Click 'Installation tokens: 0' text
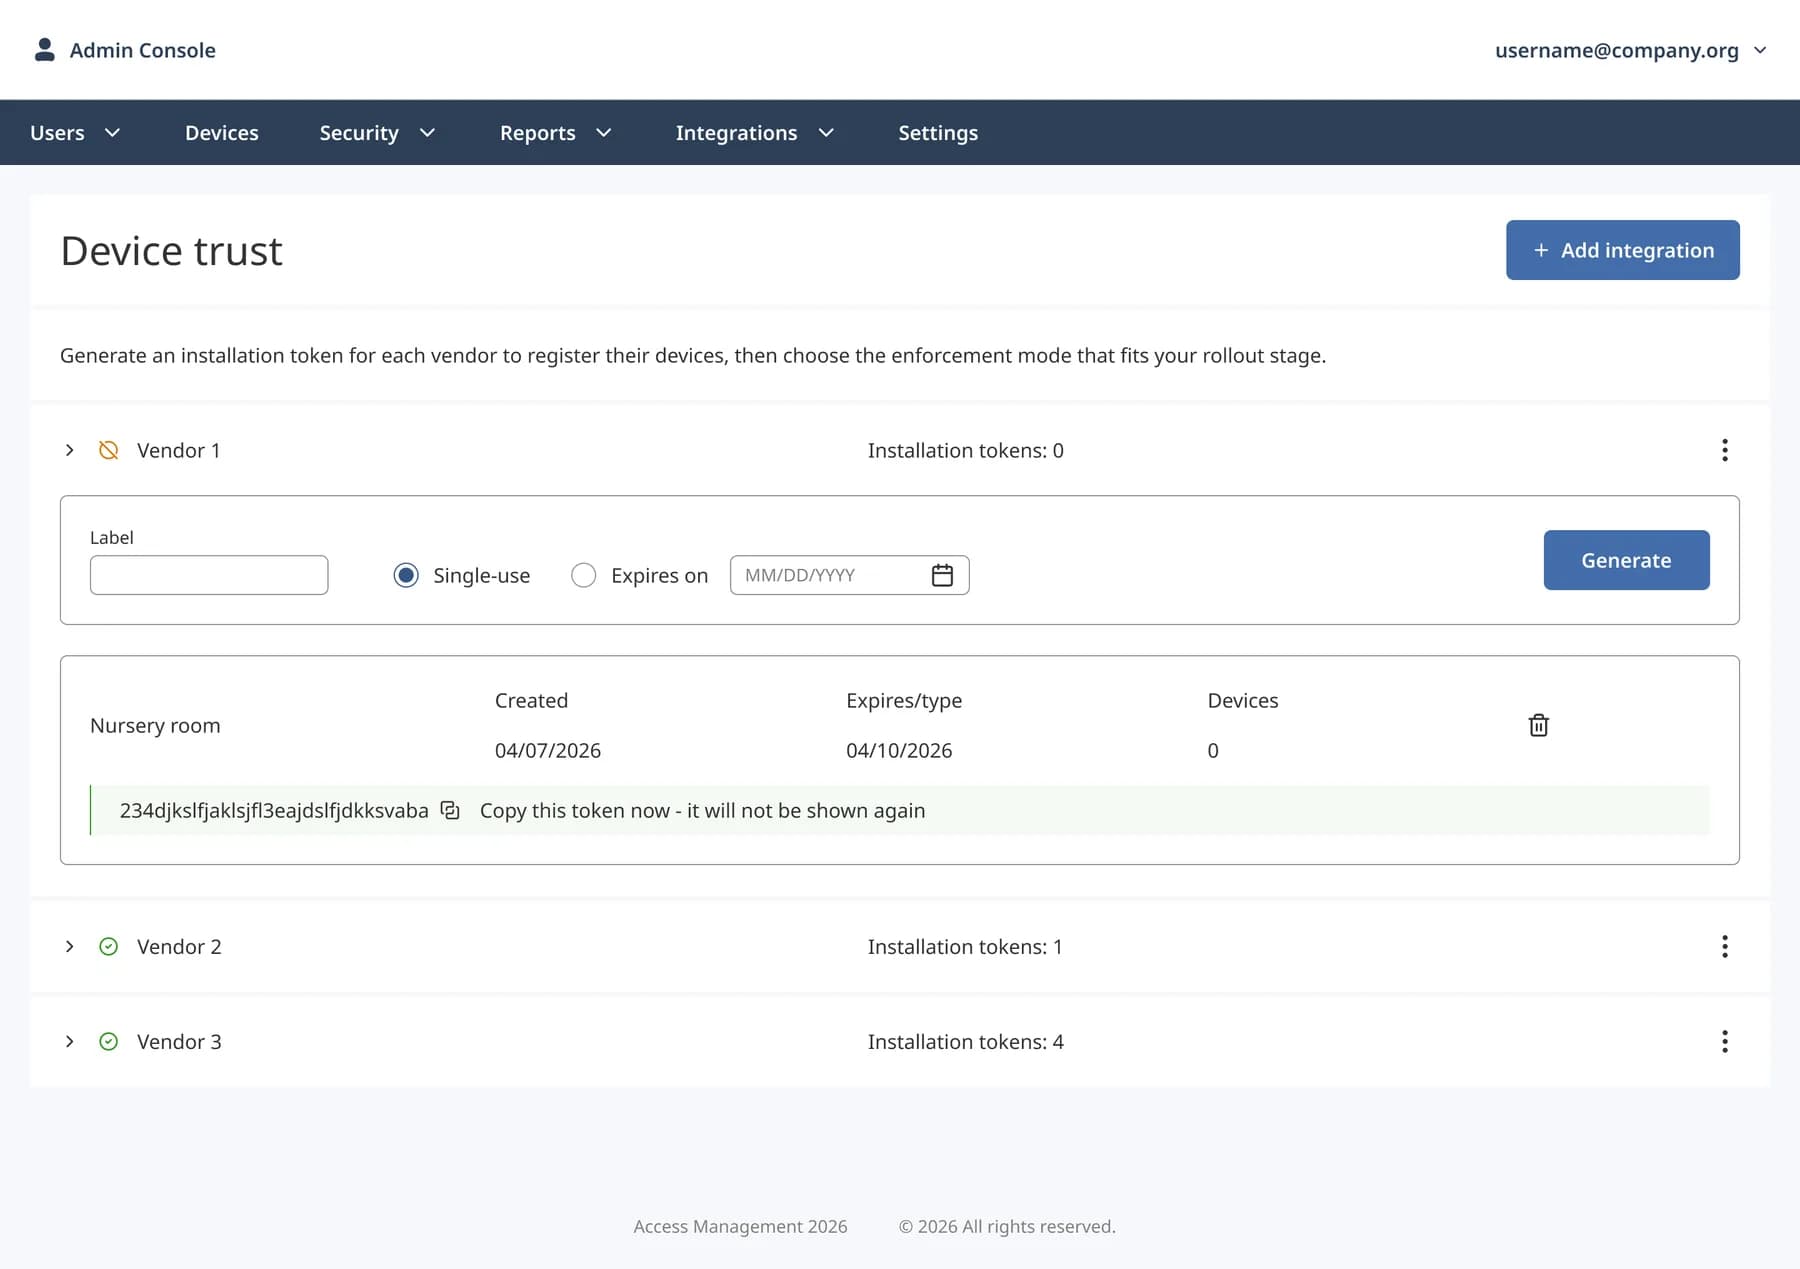The width and height of the screenshot is (1800, 1269). [965, 450]
